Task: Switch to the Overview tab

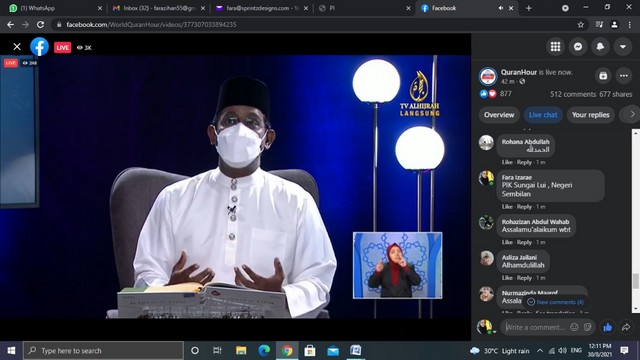Action: [x=499, y=115]
